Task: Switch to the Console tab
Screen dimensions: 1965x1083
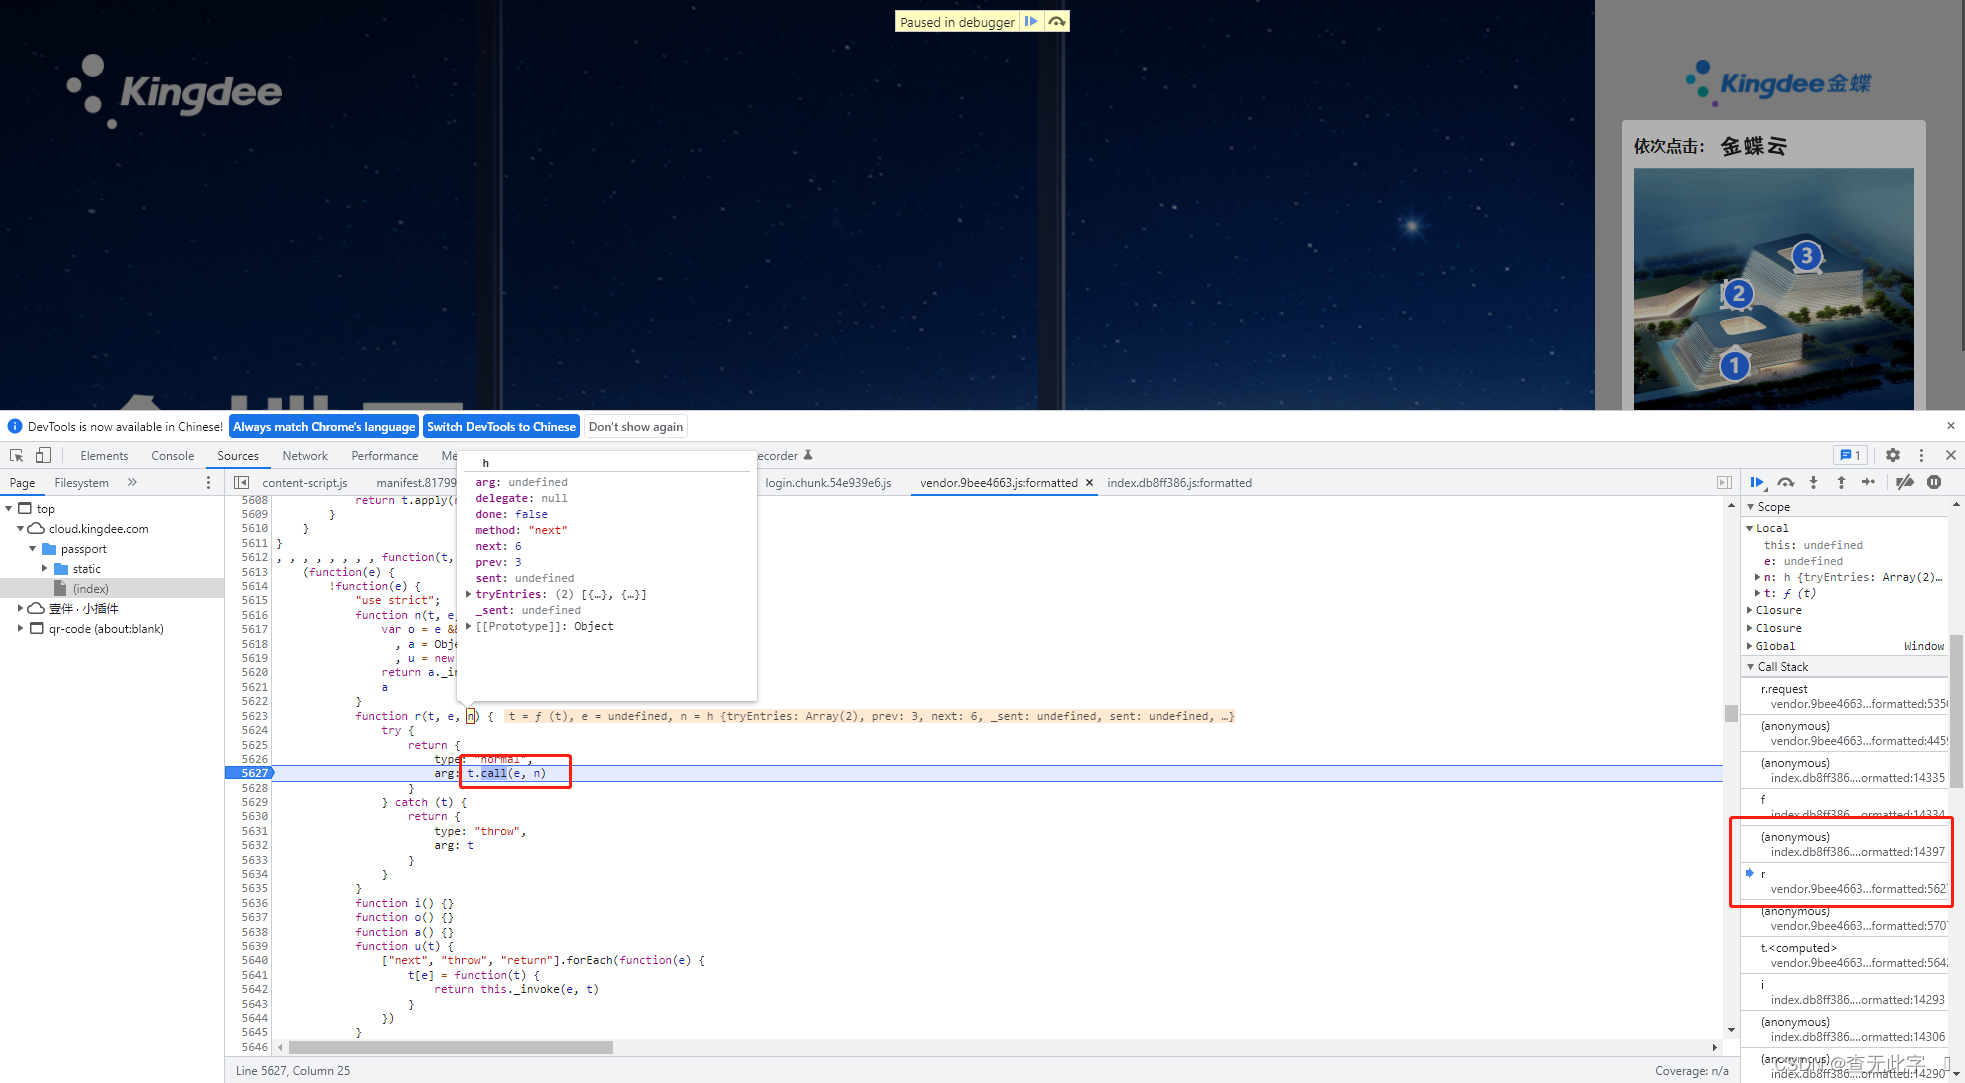Action: pyautogui.click(x=172, y=455)
